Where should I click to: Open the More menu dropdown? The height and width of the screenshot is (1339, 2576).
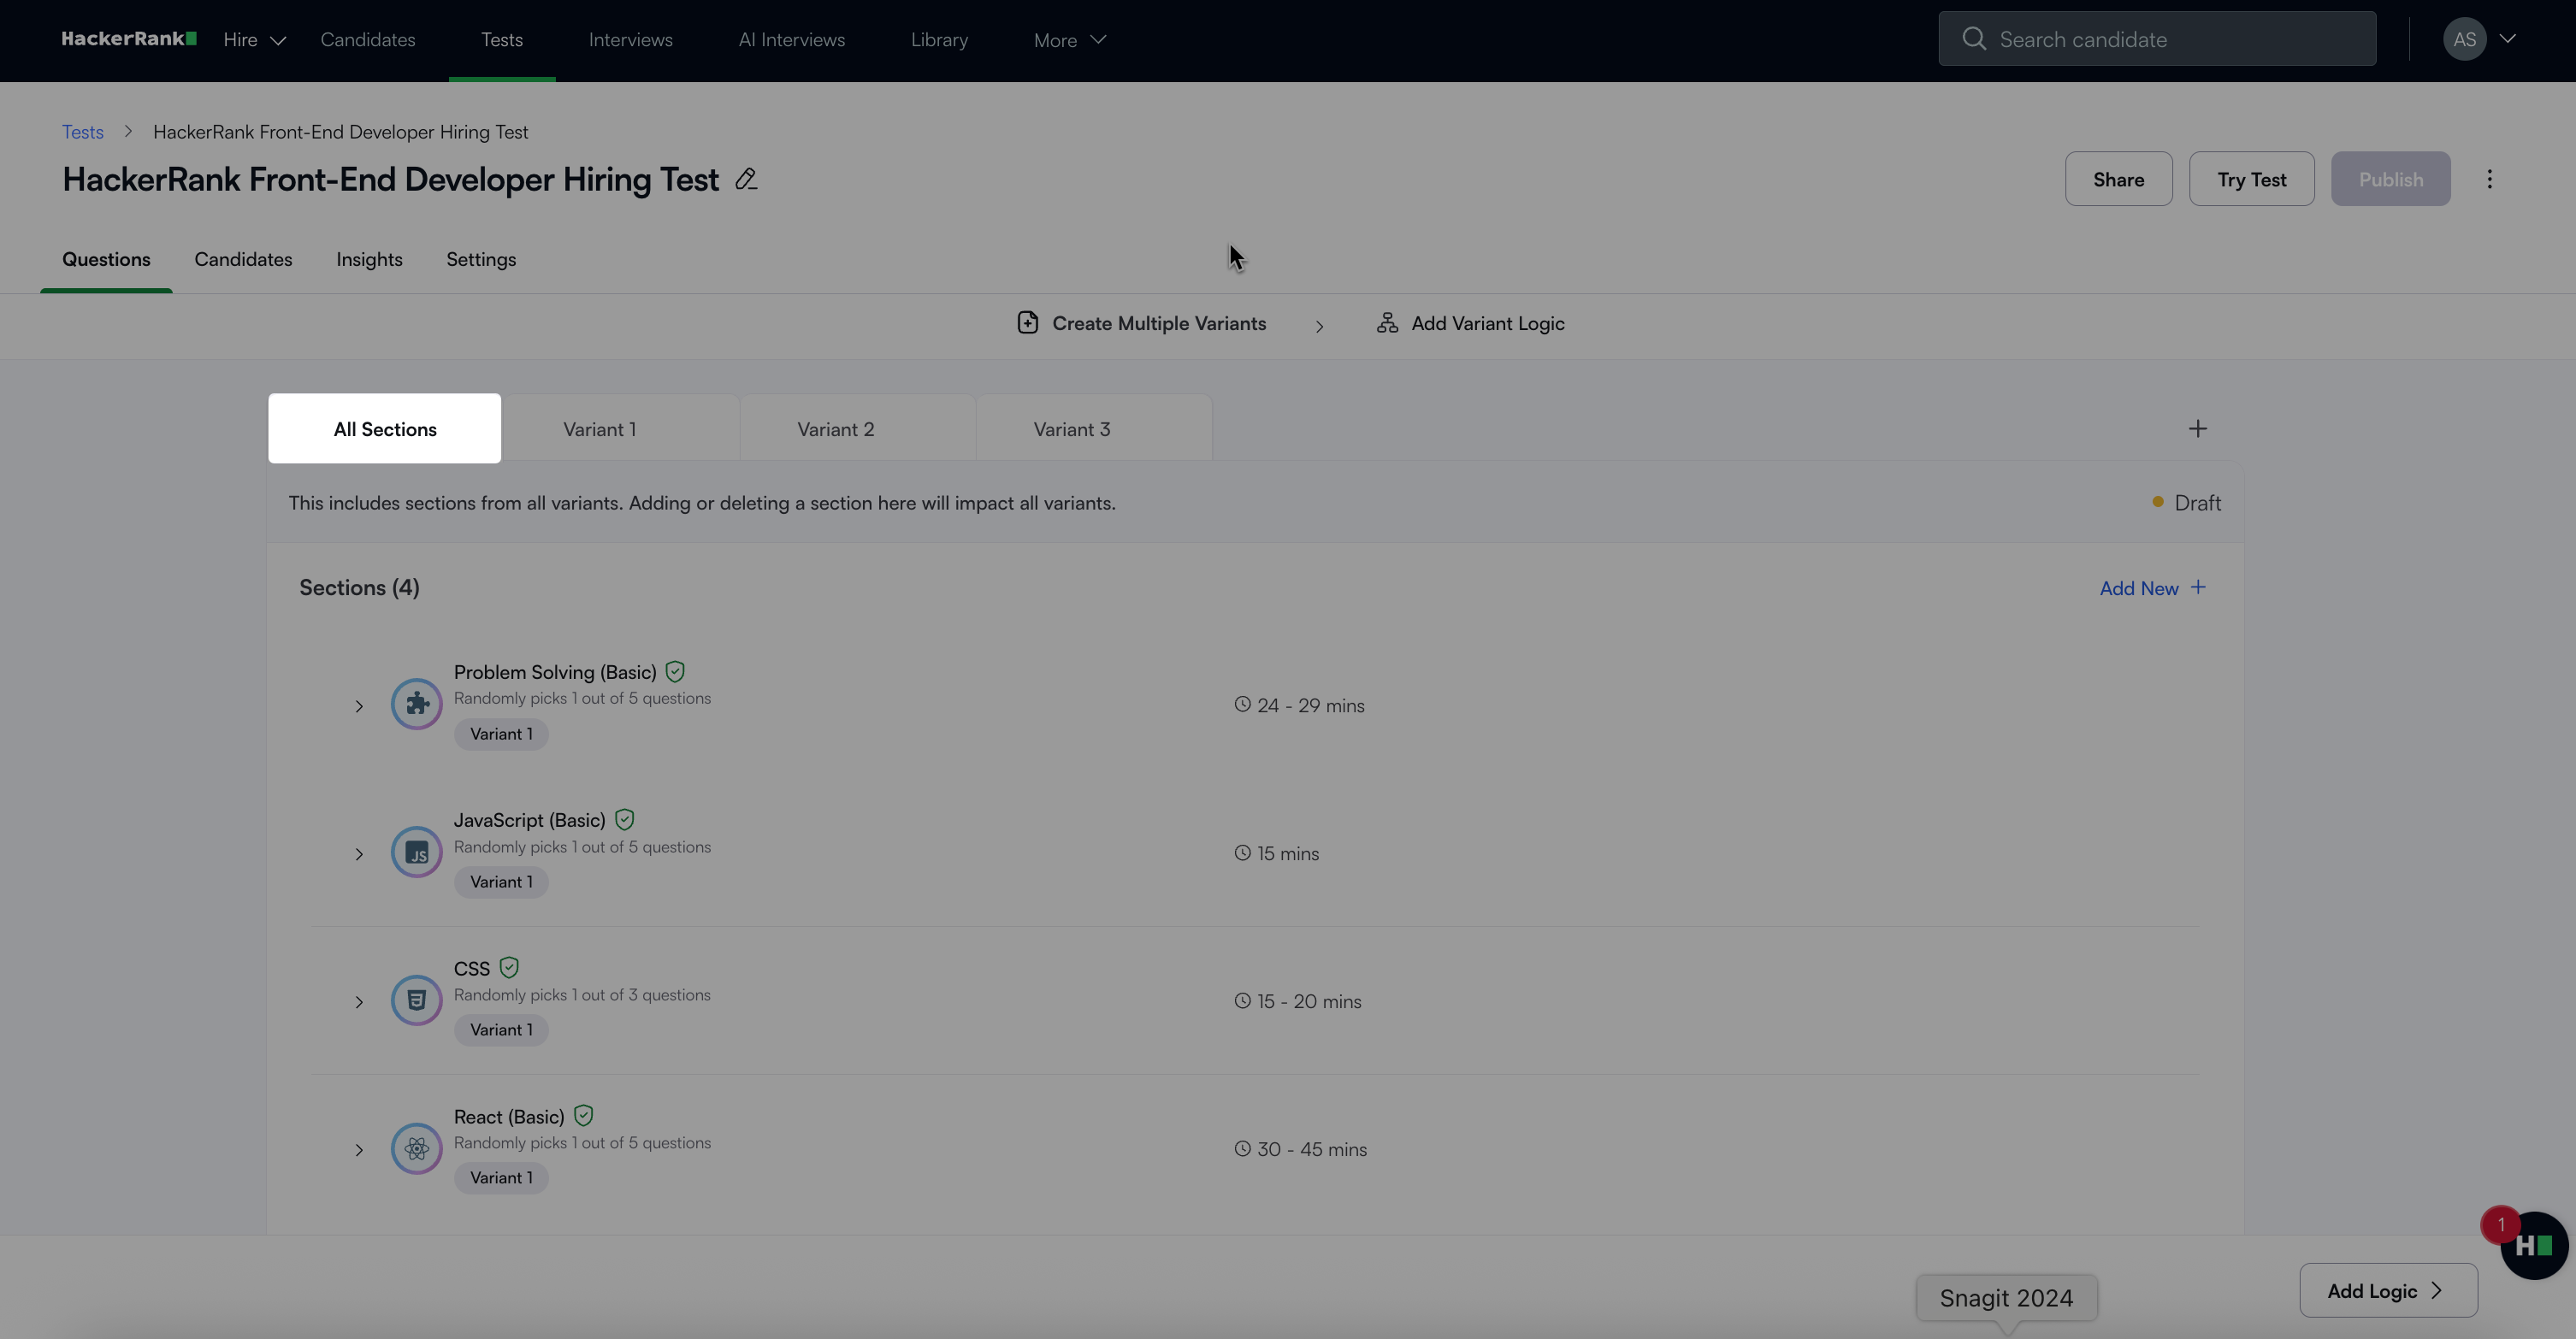click(x=1069, y=40)
